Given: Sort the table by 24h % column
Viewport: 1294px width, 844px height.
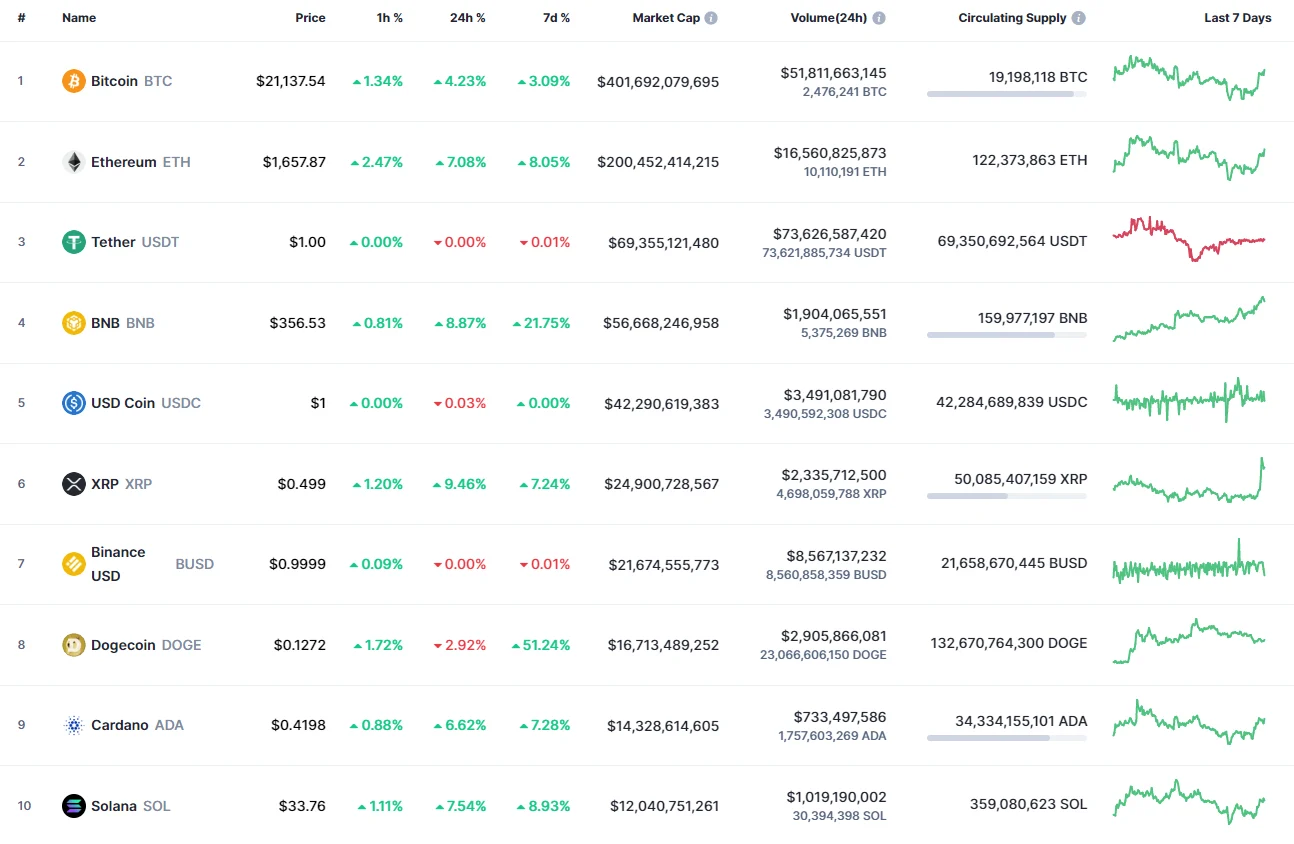Looking at the screenshot, I should [468, 17].
